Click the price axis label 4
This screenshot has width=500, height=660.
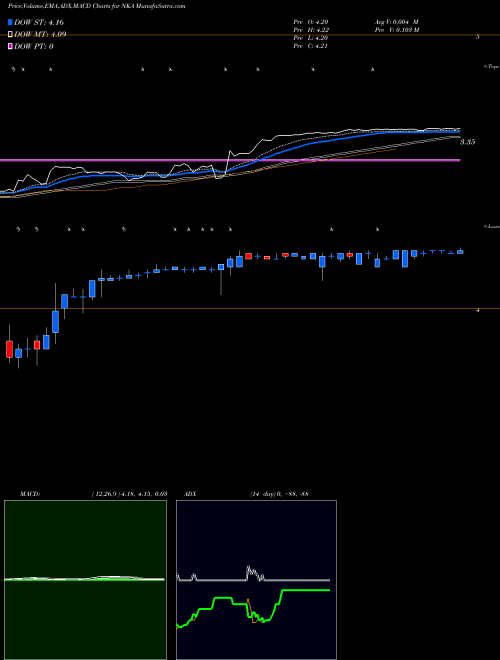point(478,311)
